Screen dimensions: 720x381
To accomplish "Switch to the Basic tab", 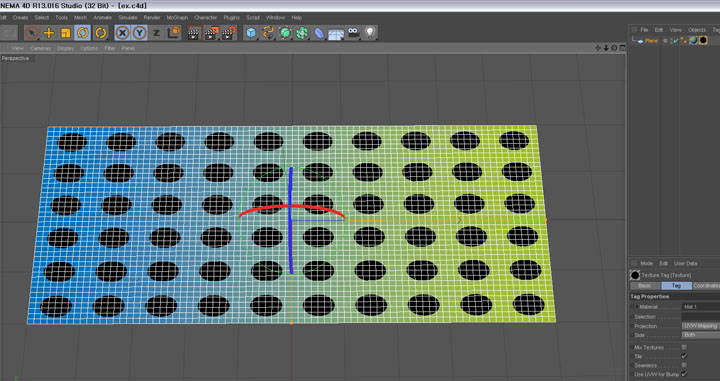I will click(645, 286).
